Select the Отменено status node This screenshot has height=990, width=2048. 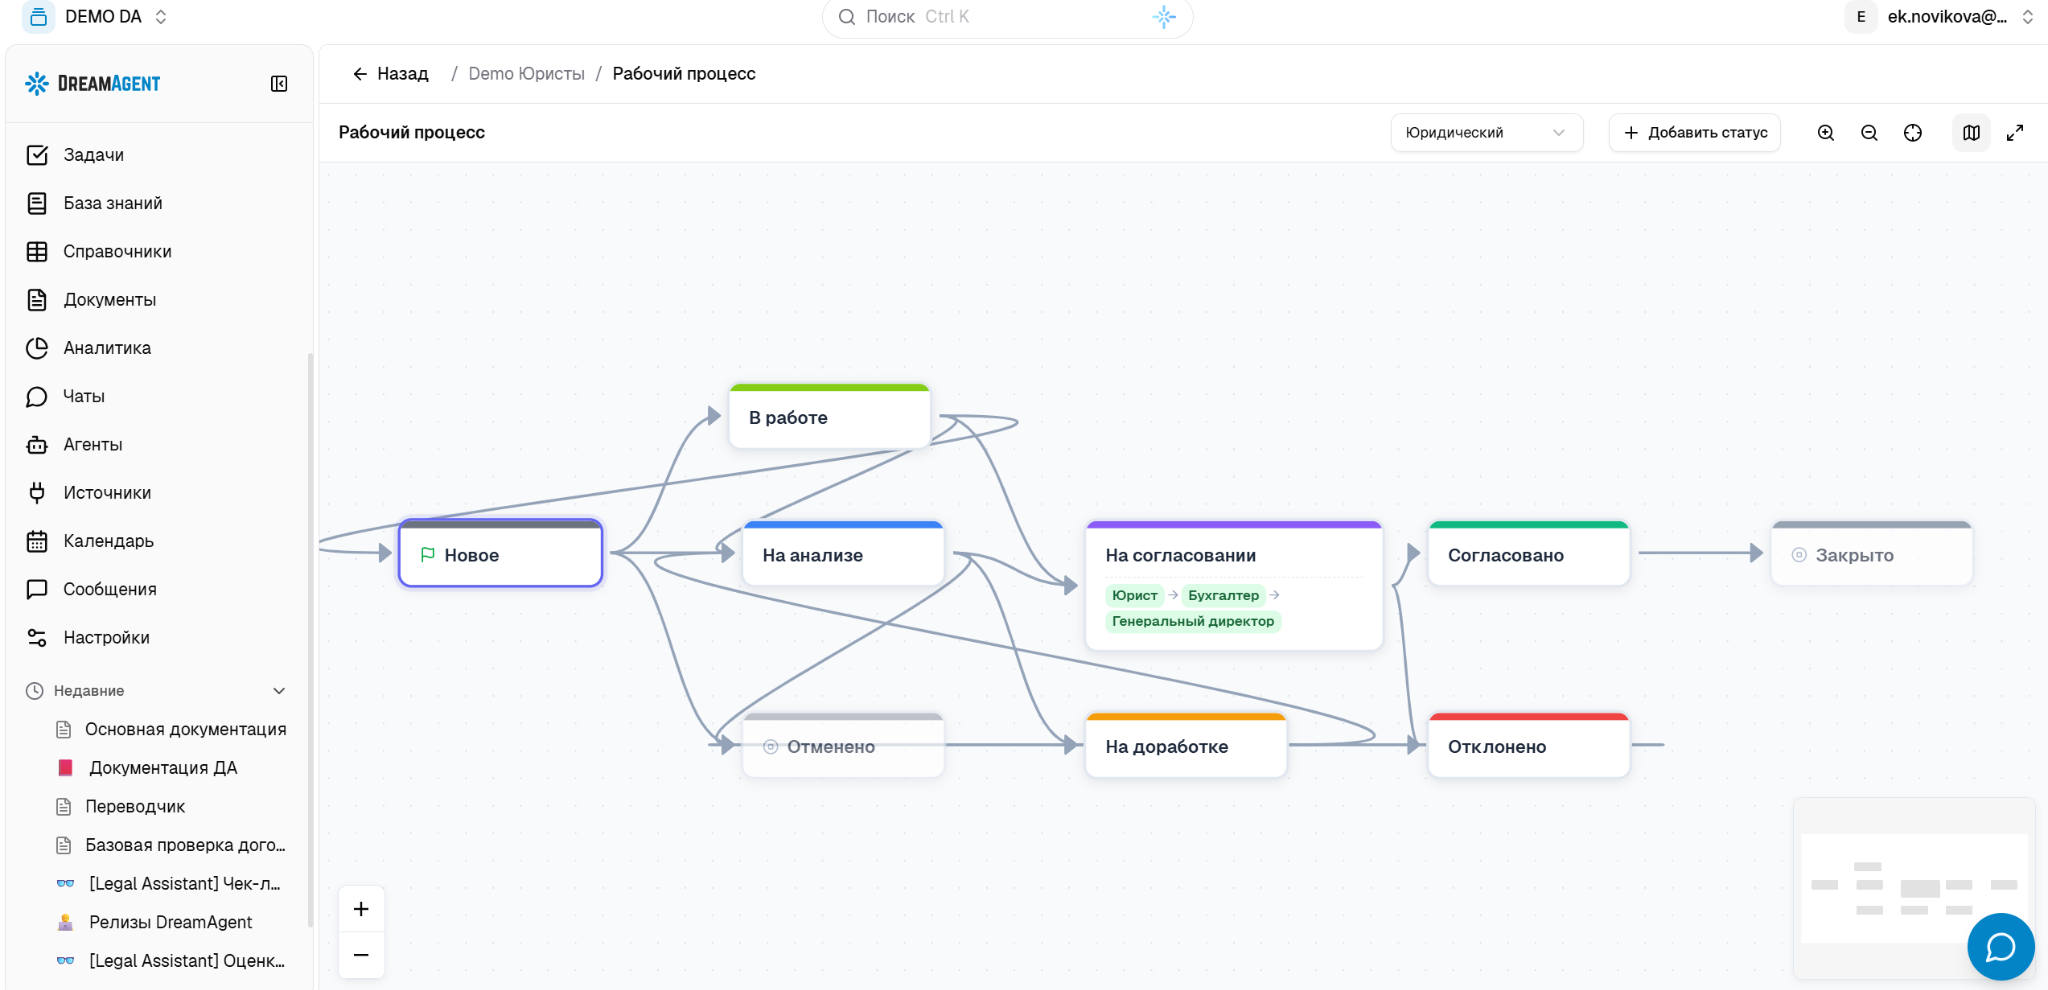coord(843,745)
